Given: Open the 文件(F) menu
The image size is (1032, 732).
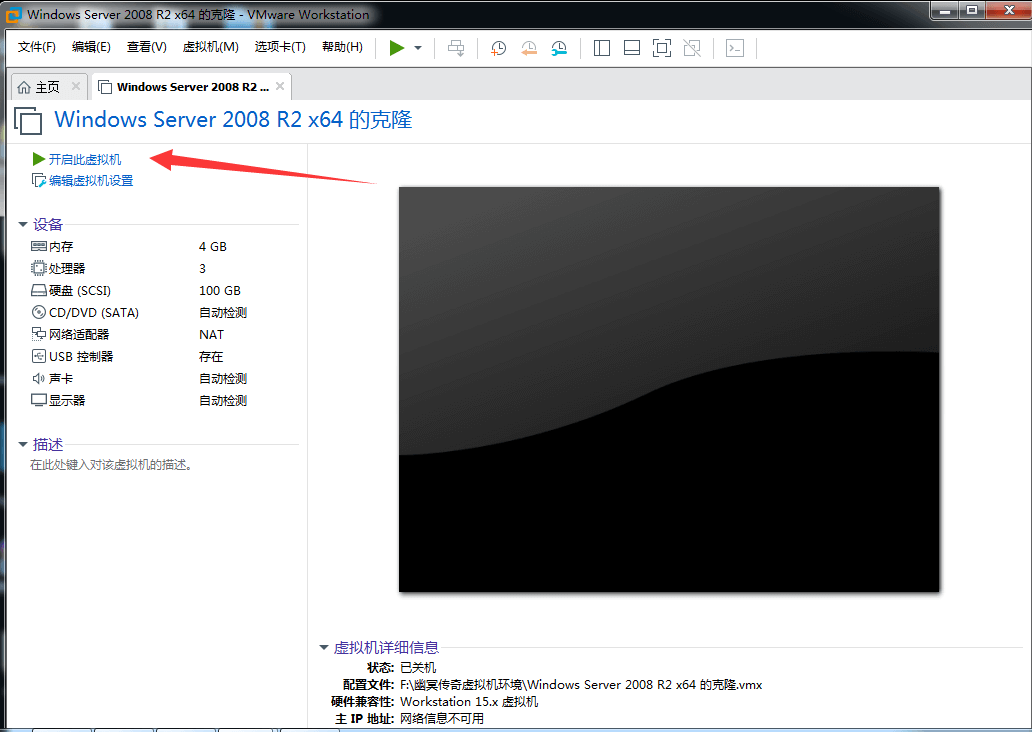Looking at the screenshot, I should click(x=37, y=47).
